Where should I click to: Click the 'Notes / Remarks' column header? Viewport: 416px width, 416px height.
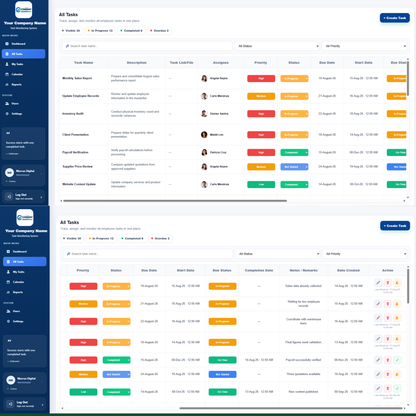[x=304, y=270]
